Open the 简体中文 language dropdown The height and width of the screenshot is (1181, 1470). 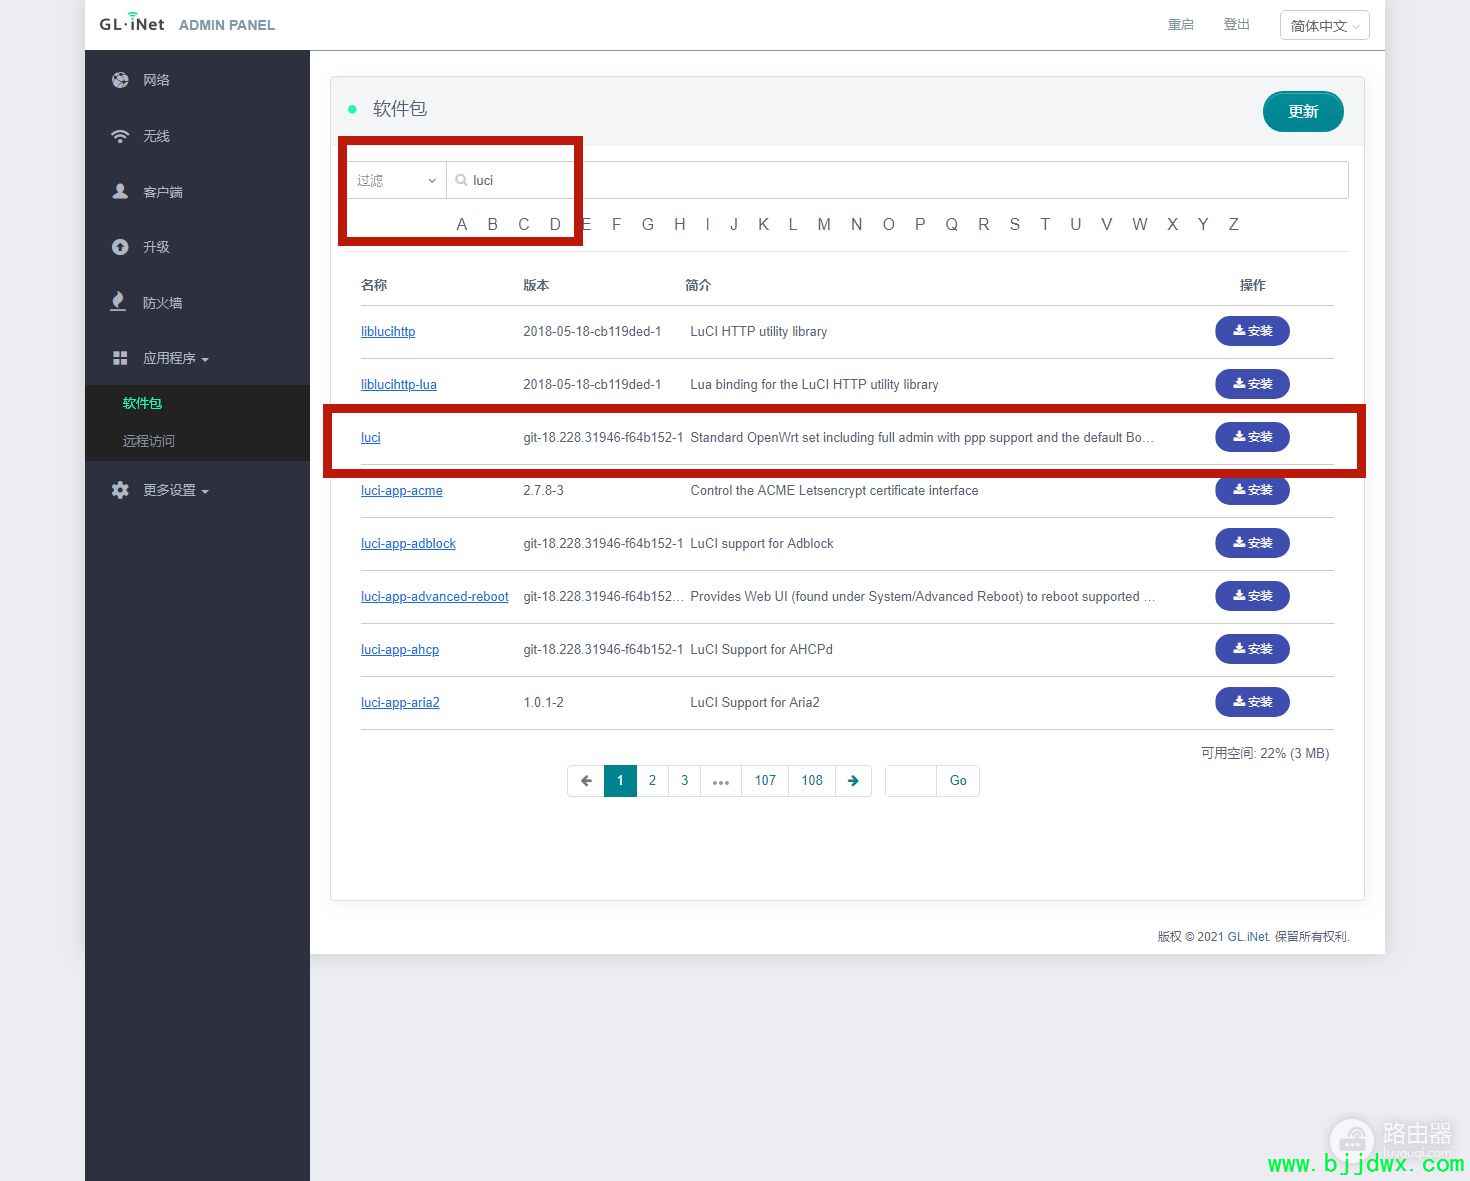[x=1325, y=25]
